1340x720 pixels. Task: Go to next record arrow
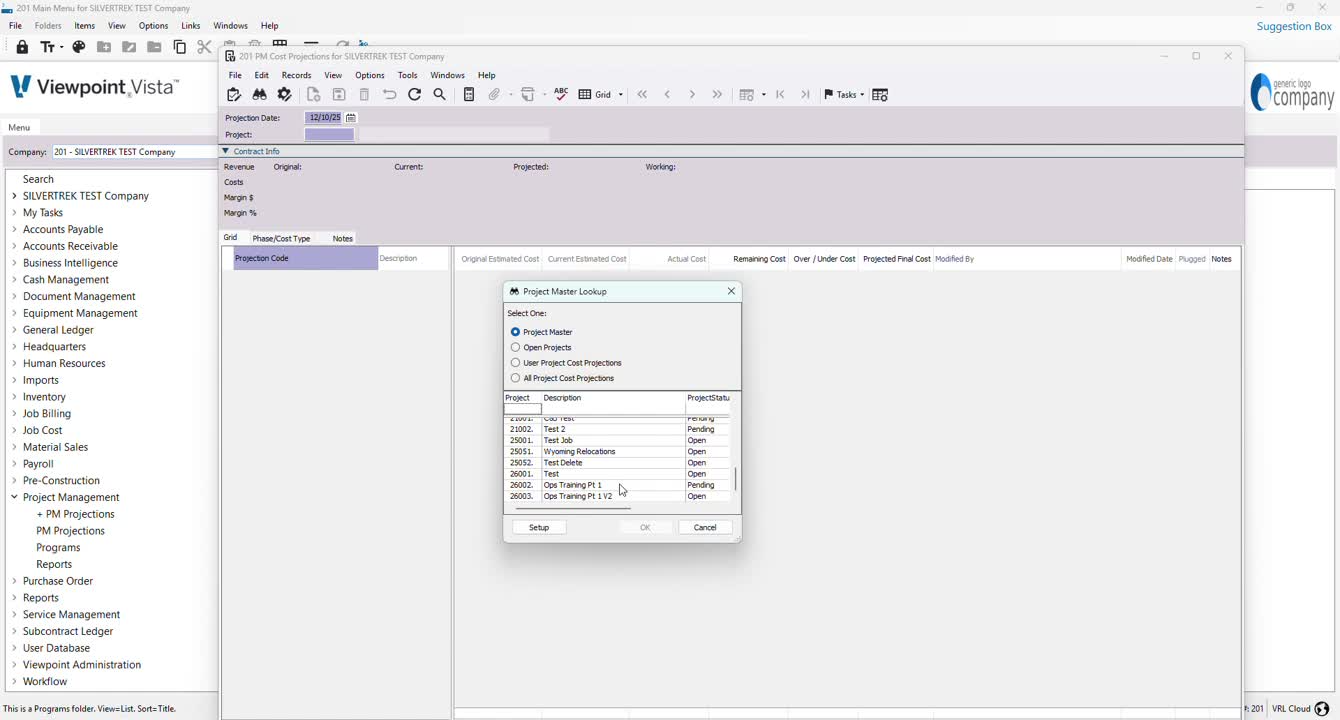click(692, 95)
